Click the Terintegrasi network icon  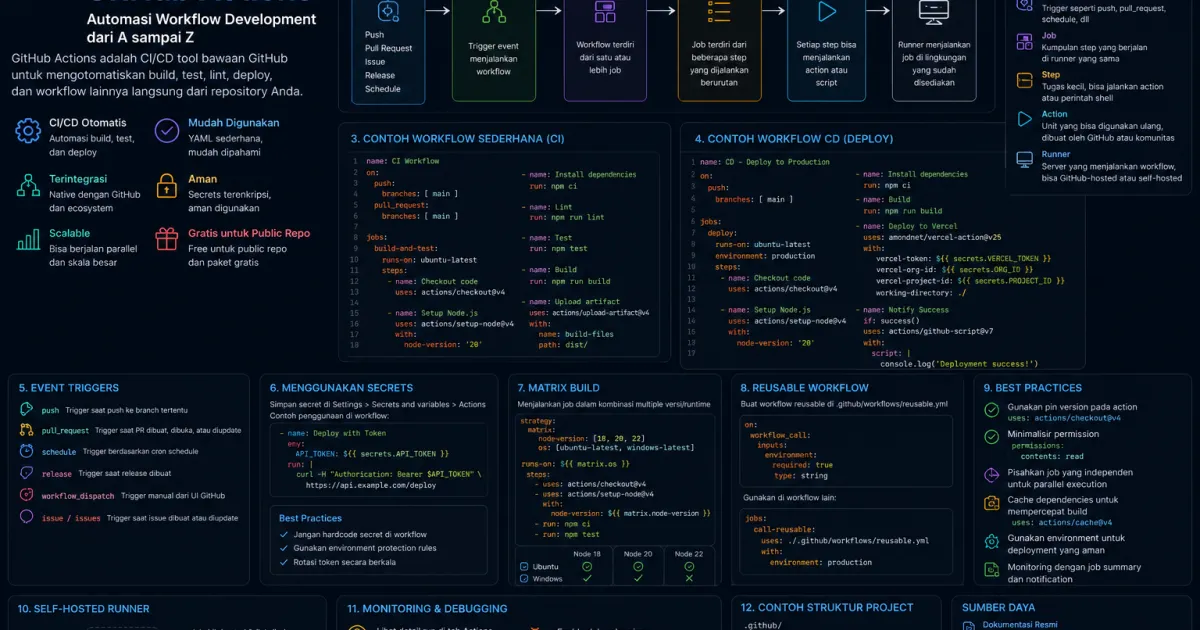[27, 185]
